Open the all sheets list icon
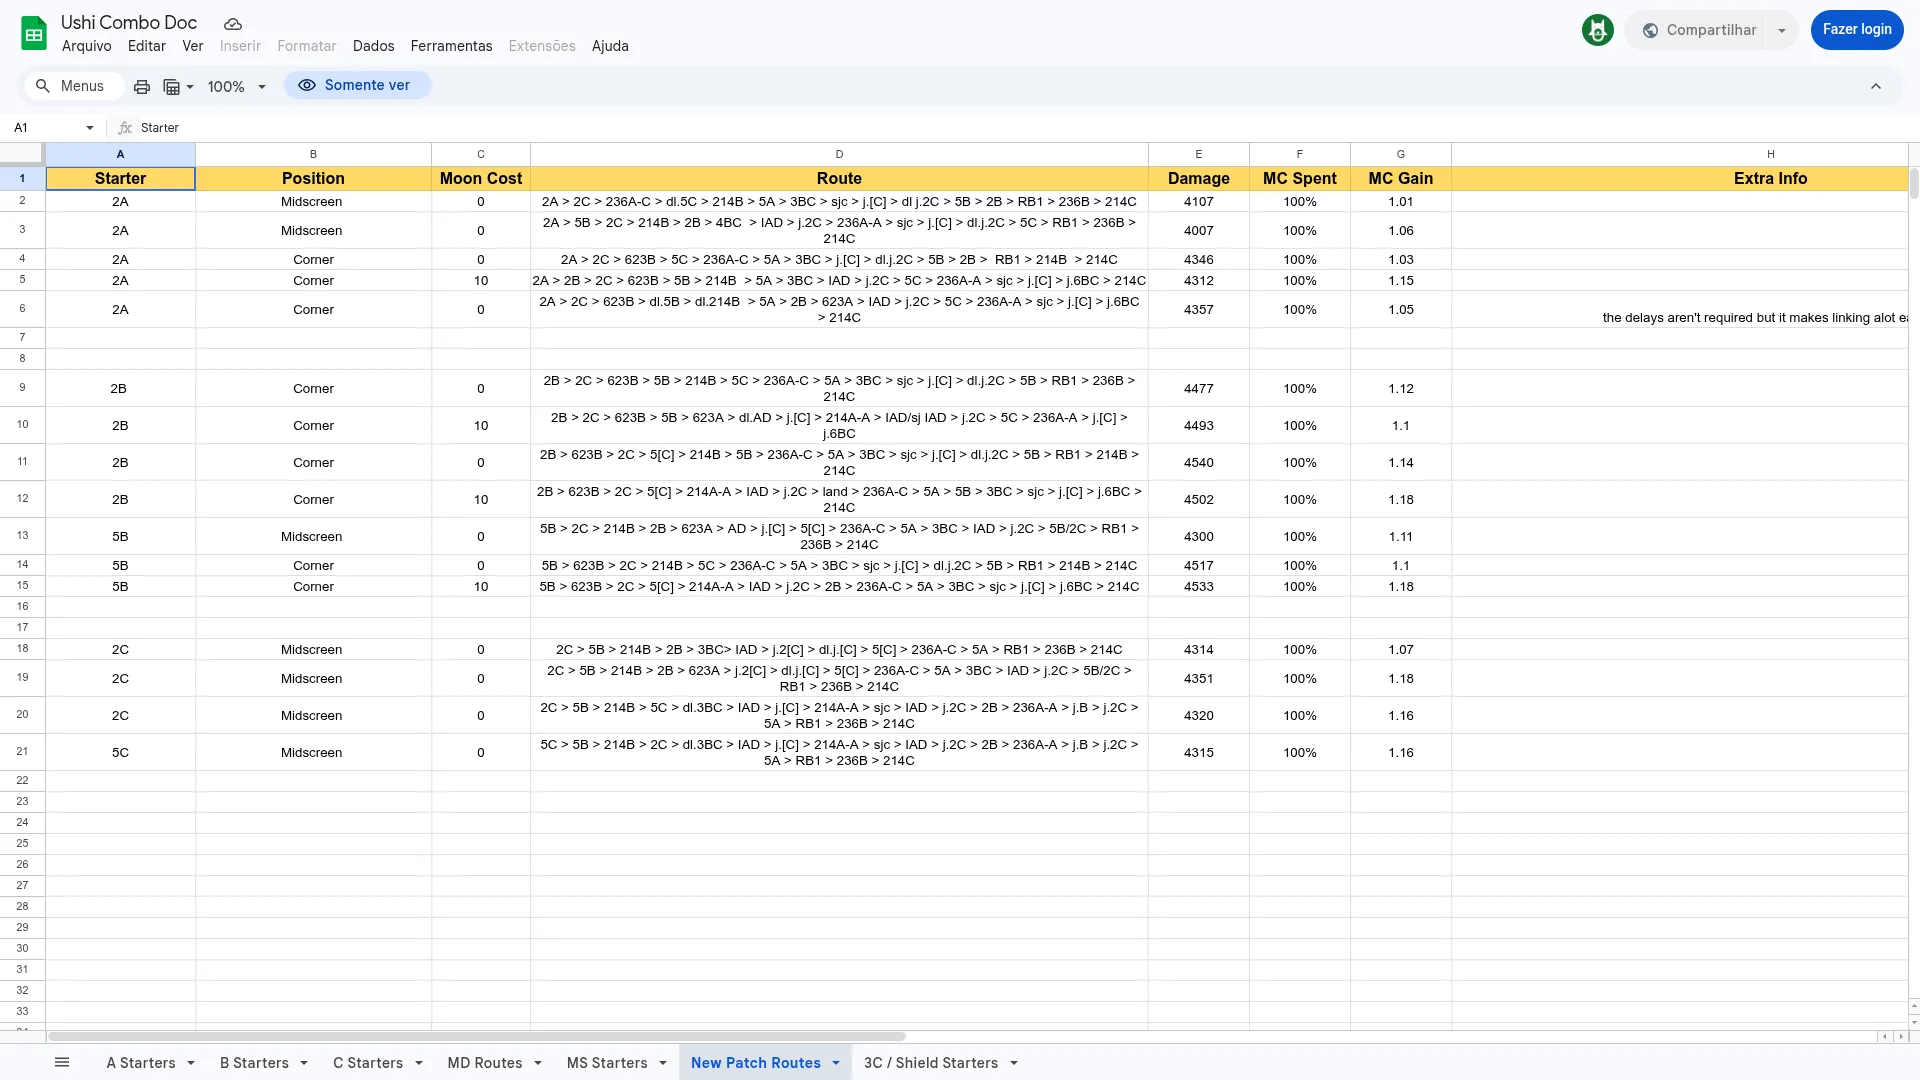The height and width of the screenshot is (1080, 1920). tap(62, 1062)
